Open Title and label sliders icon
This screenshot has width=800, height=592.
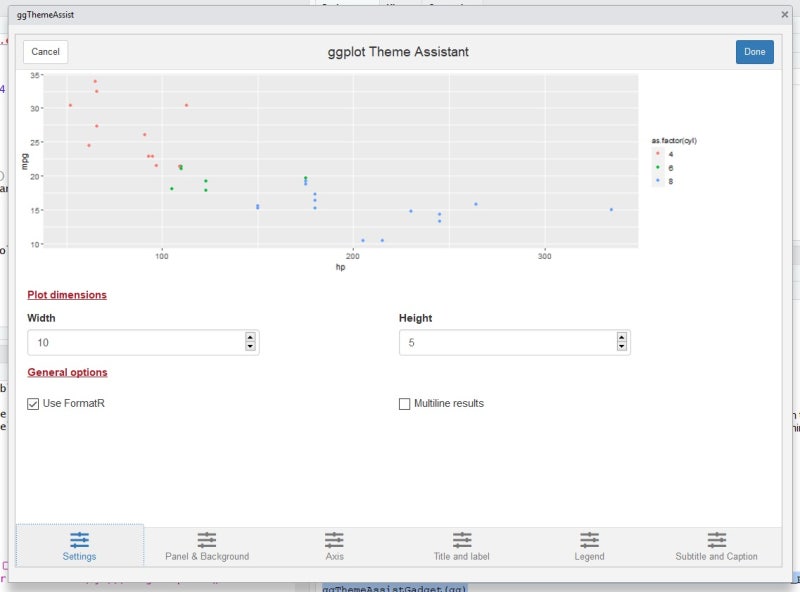click(462, 539)
